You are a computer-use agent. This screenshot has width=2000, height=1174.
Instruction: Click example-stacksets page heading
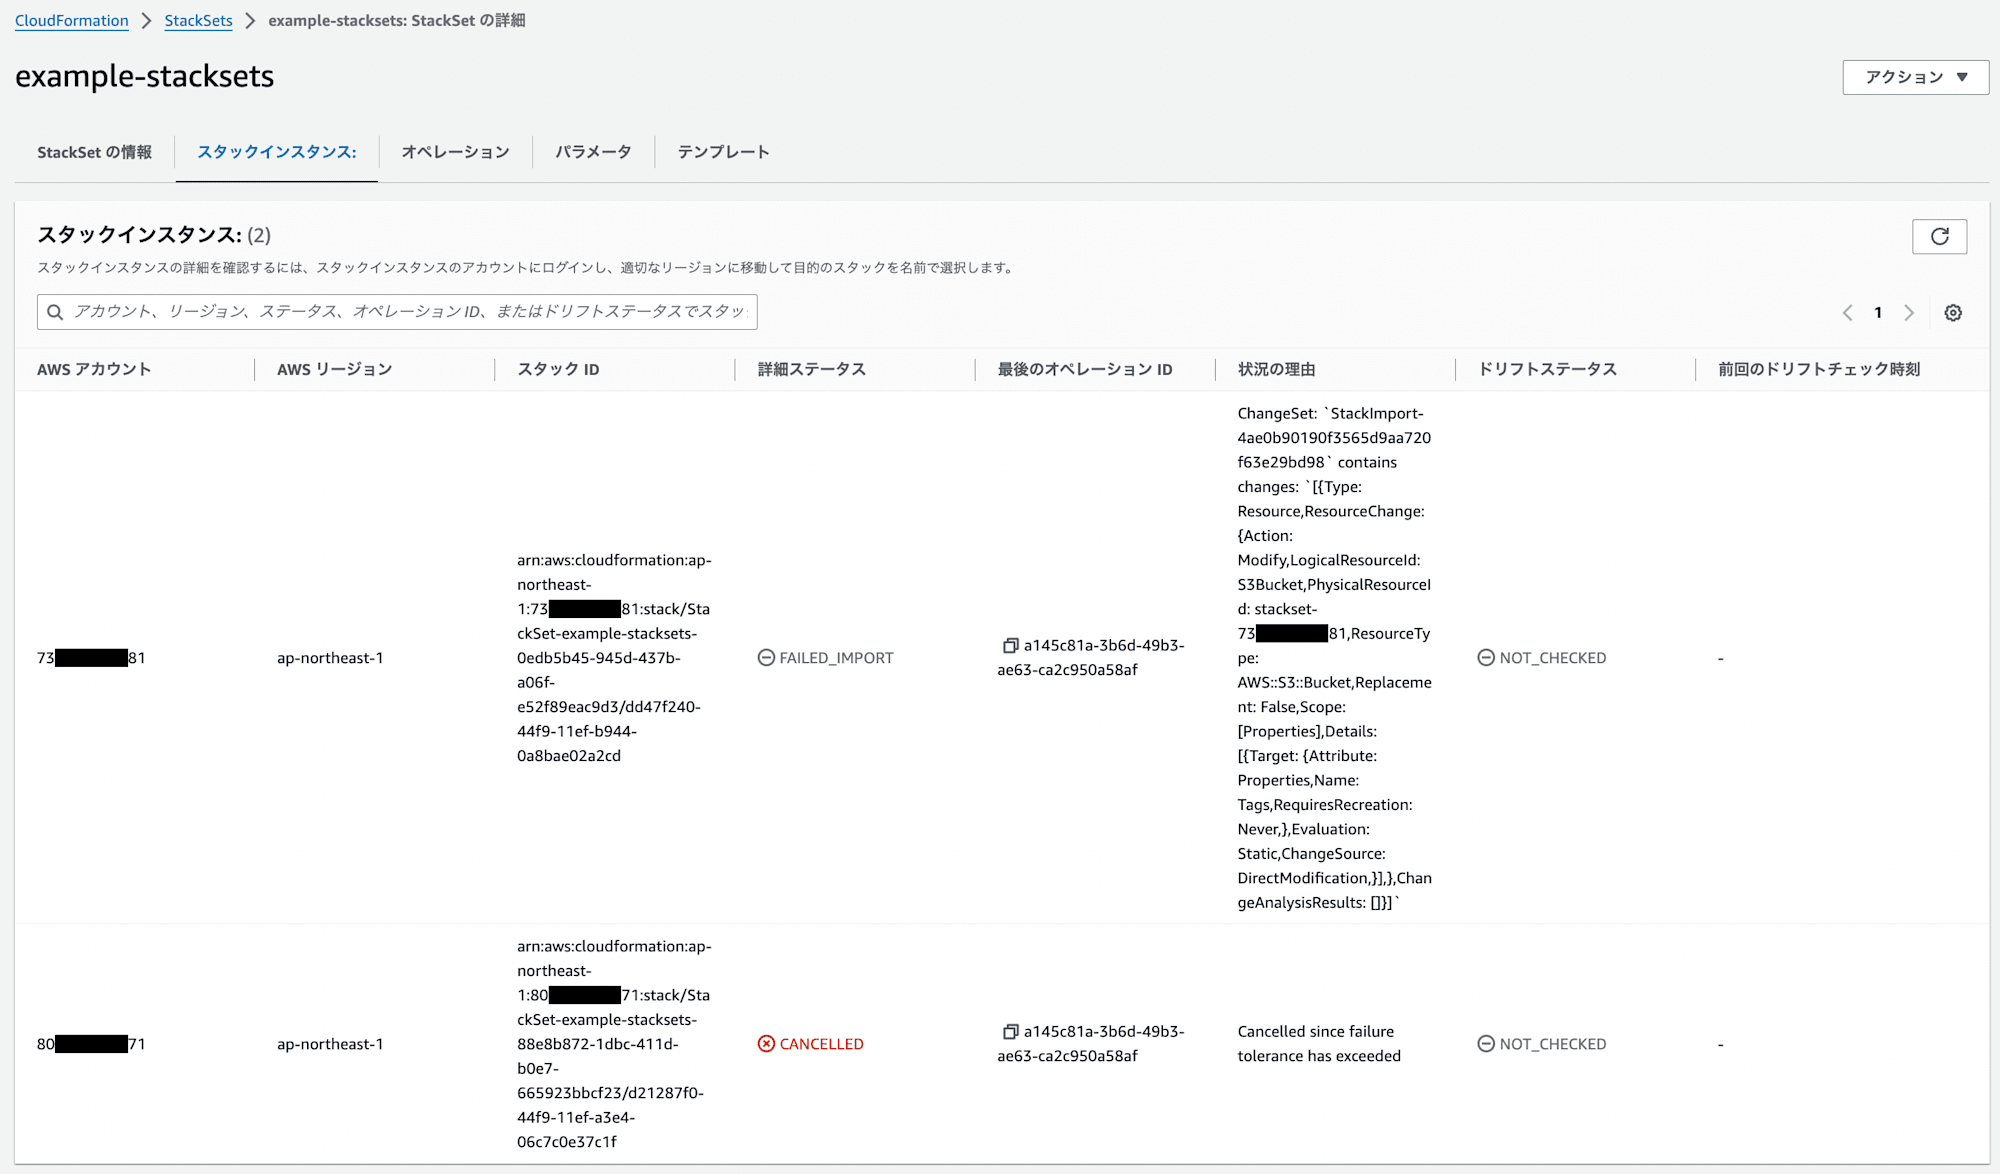coord(145,76)
